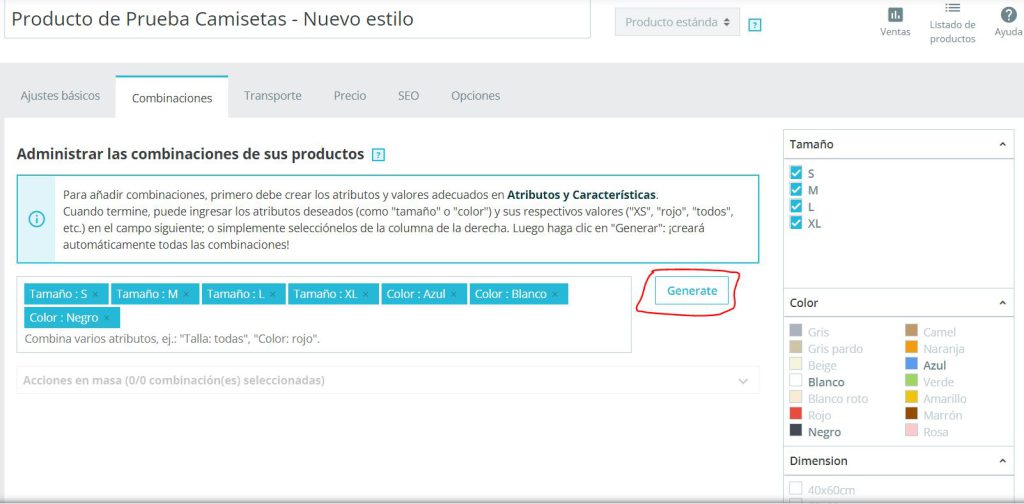
Task: Uncheck the XL size checkbox
Action: [x=795, y=223]
